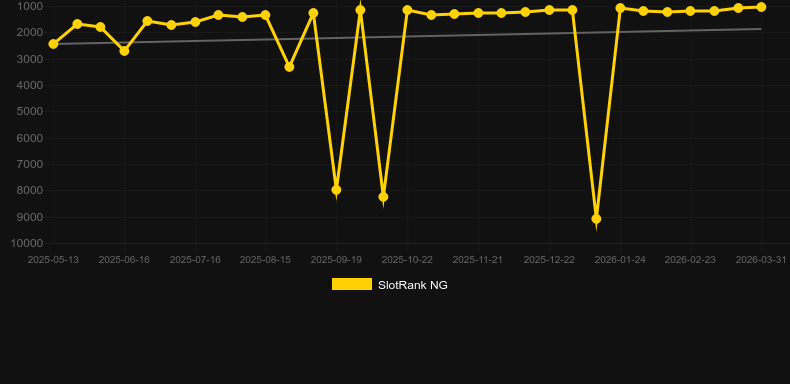Click the x-axis date 2025-06-16
The width and height of the screenshot is (790, 384).
click(x=124, y=260)
